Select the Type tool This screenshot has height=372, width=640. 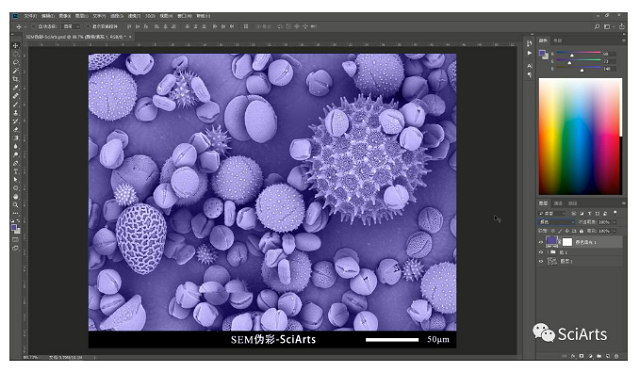tap(16, 172)
